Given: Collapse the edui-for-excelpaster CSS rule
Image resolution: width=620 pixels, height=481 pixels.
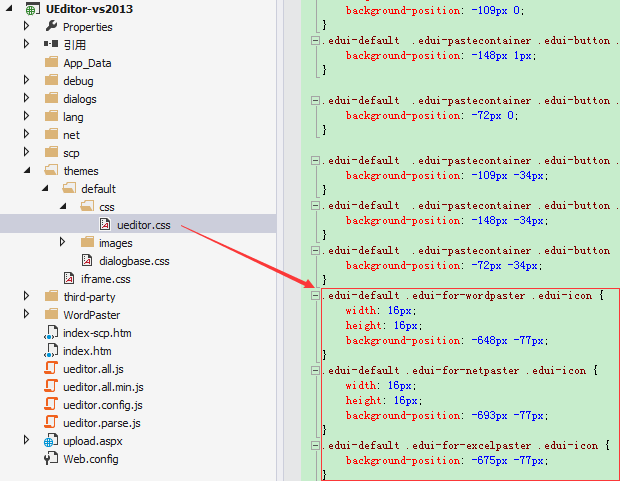Looking at the screenshot, I should [x=315, y=445].
